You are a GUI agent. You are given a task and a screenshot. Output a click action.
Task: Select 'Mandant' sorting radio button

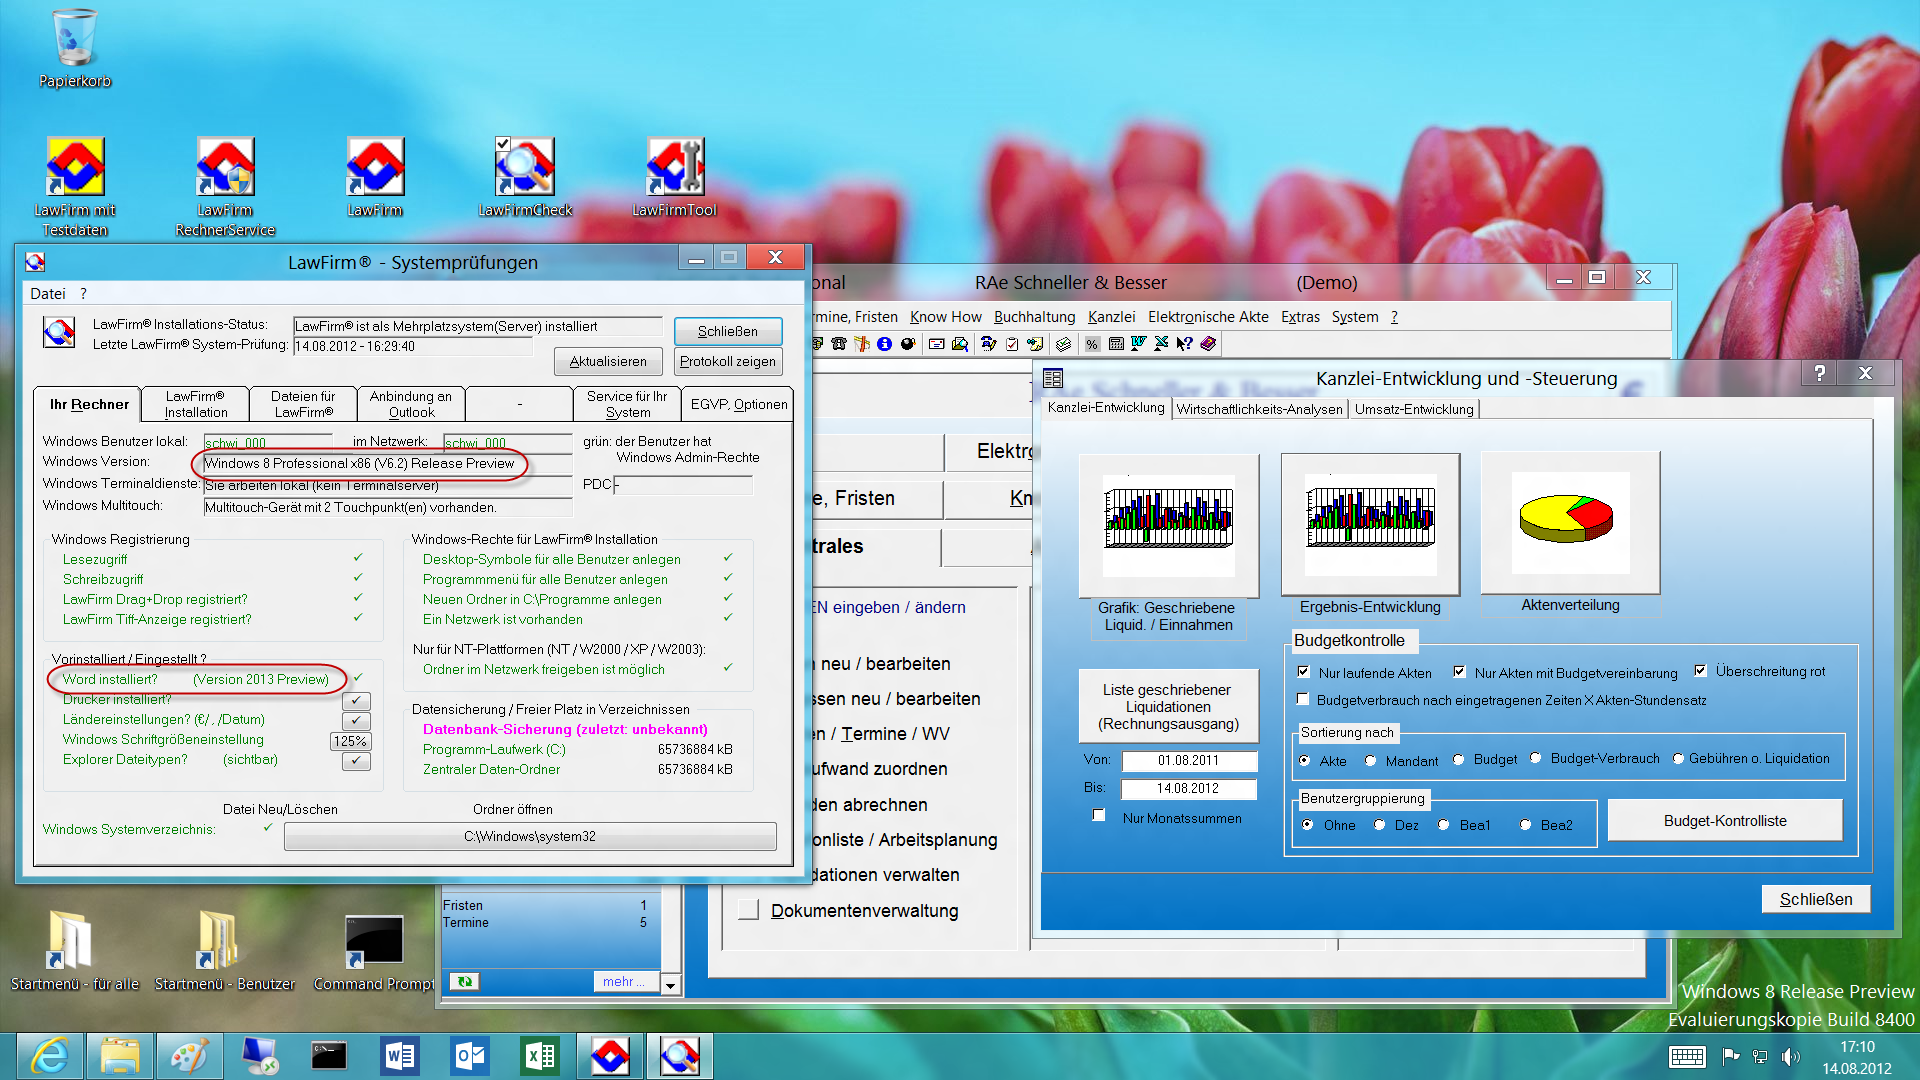click(1371, 760)
